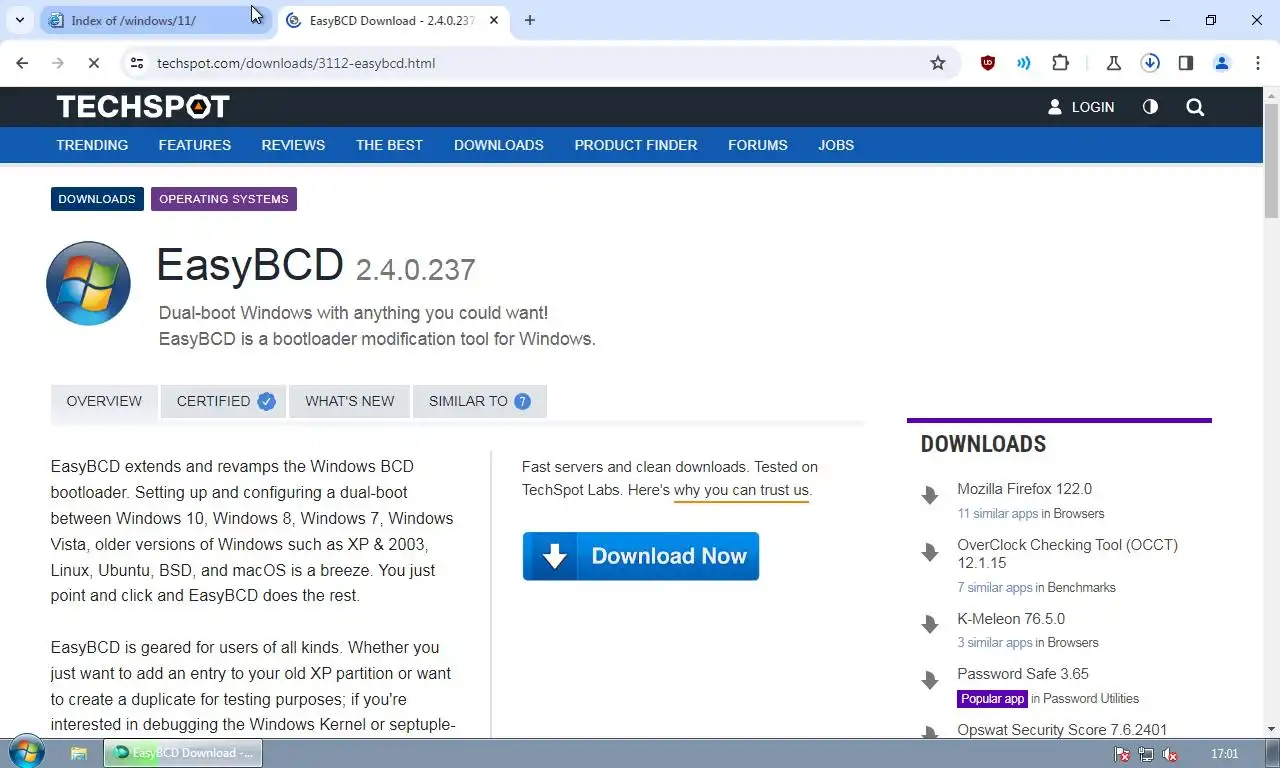Open site information icon in address bar
The width and height of the screenshot is (1280, 768).
tap(137, 63)
